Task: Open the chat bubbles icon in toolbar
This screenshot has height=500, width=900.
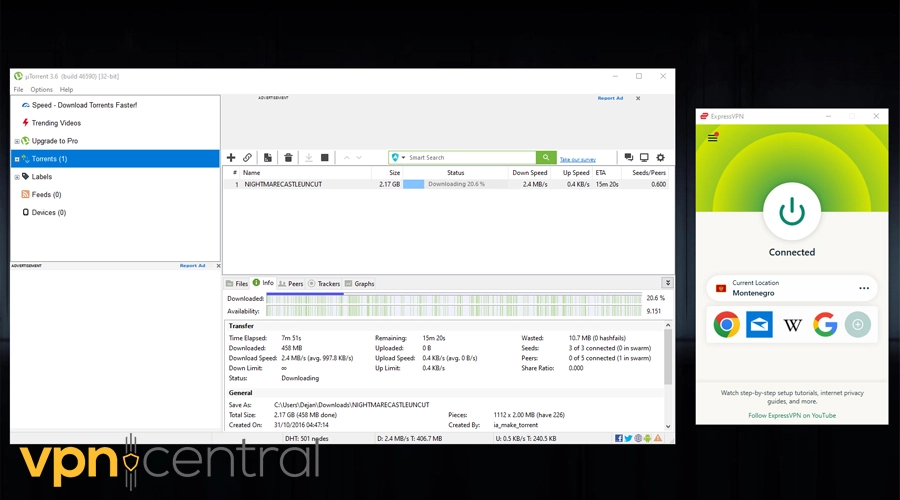Action: pos(629,157)
